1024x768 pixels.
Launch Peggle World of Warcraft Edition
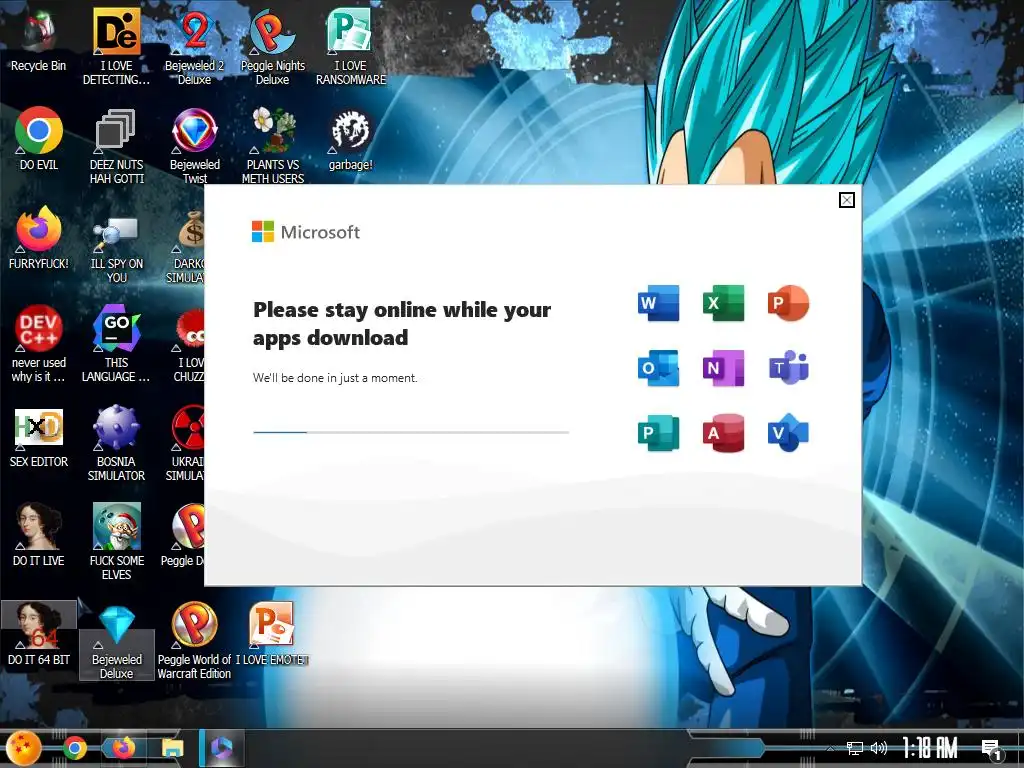point(194,640)
